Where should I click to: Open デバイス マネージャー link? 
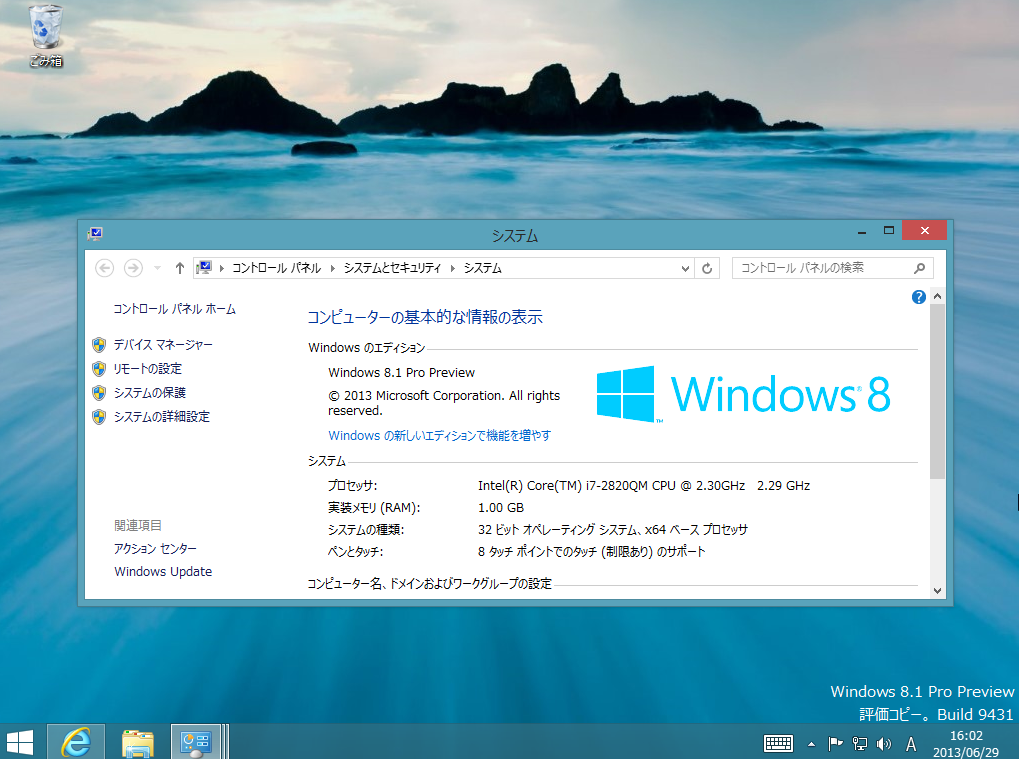coord(163,344)
